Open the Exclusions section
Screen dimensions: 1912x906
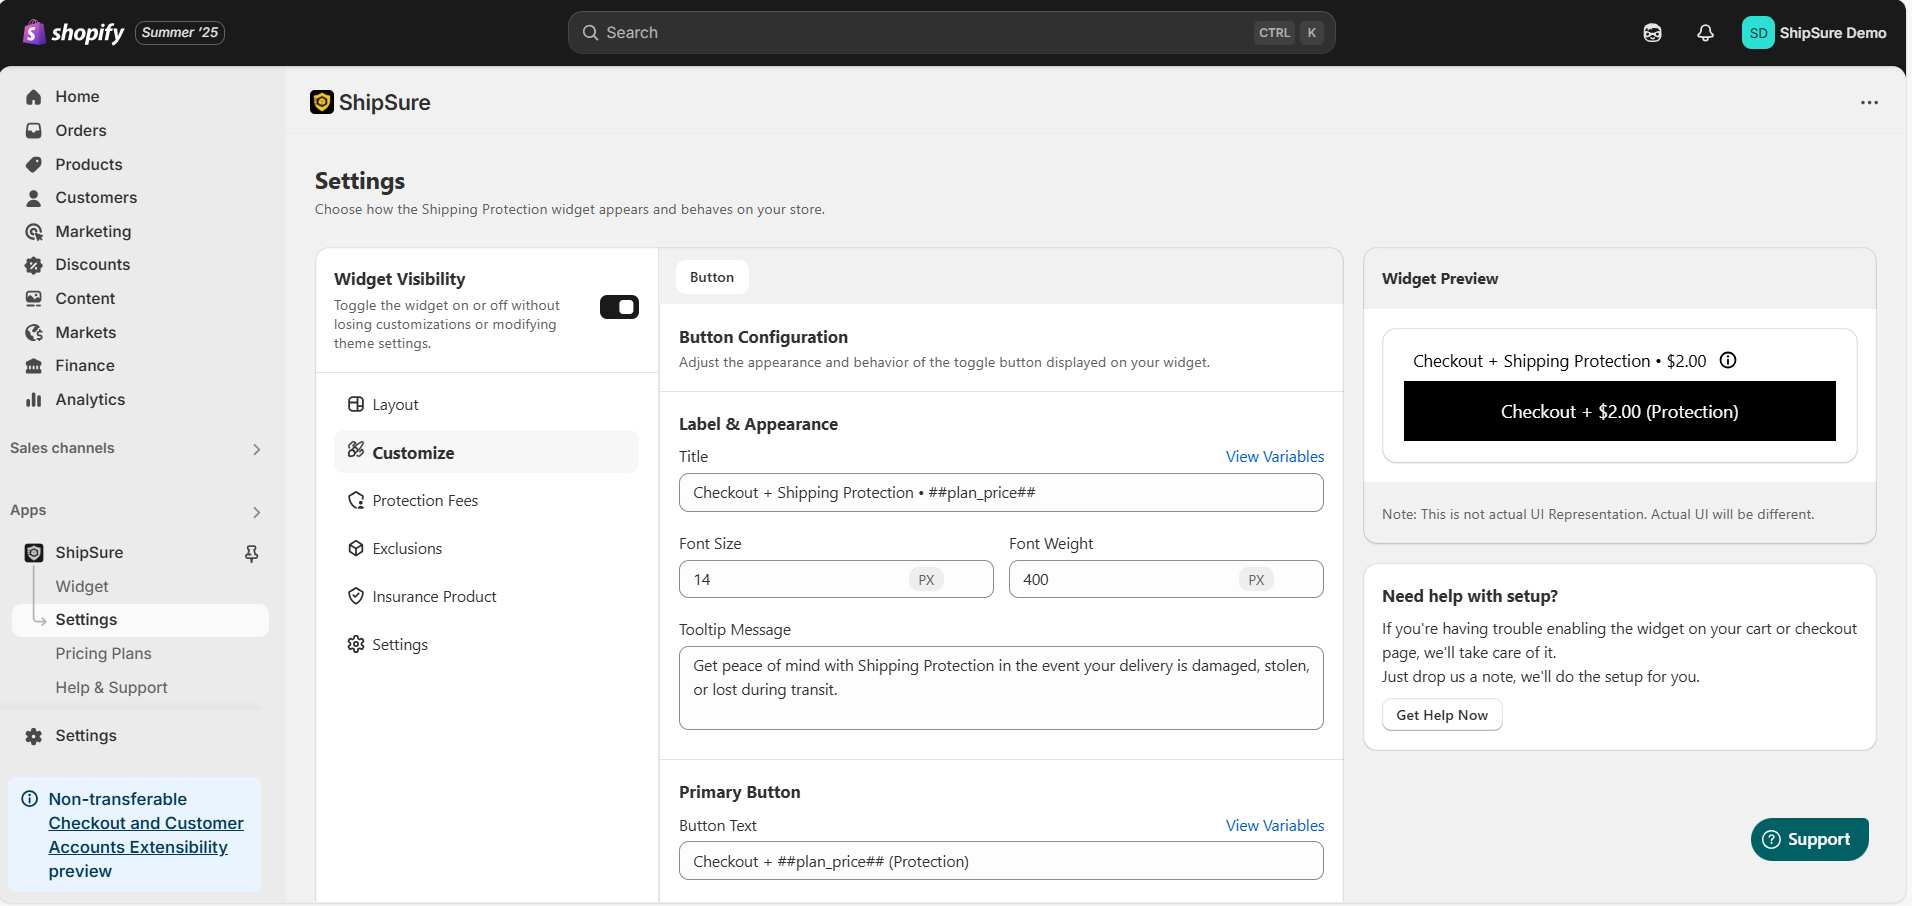click(486, 548)
